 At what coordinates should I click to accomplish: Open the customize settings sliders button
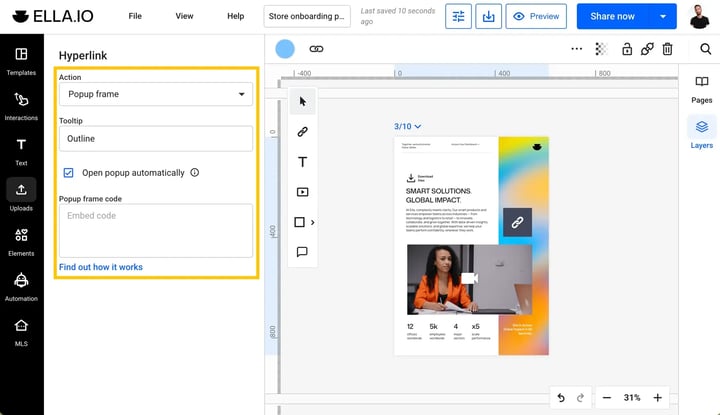click(x=458, y=16)
